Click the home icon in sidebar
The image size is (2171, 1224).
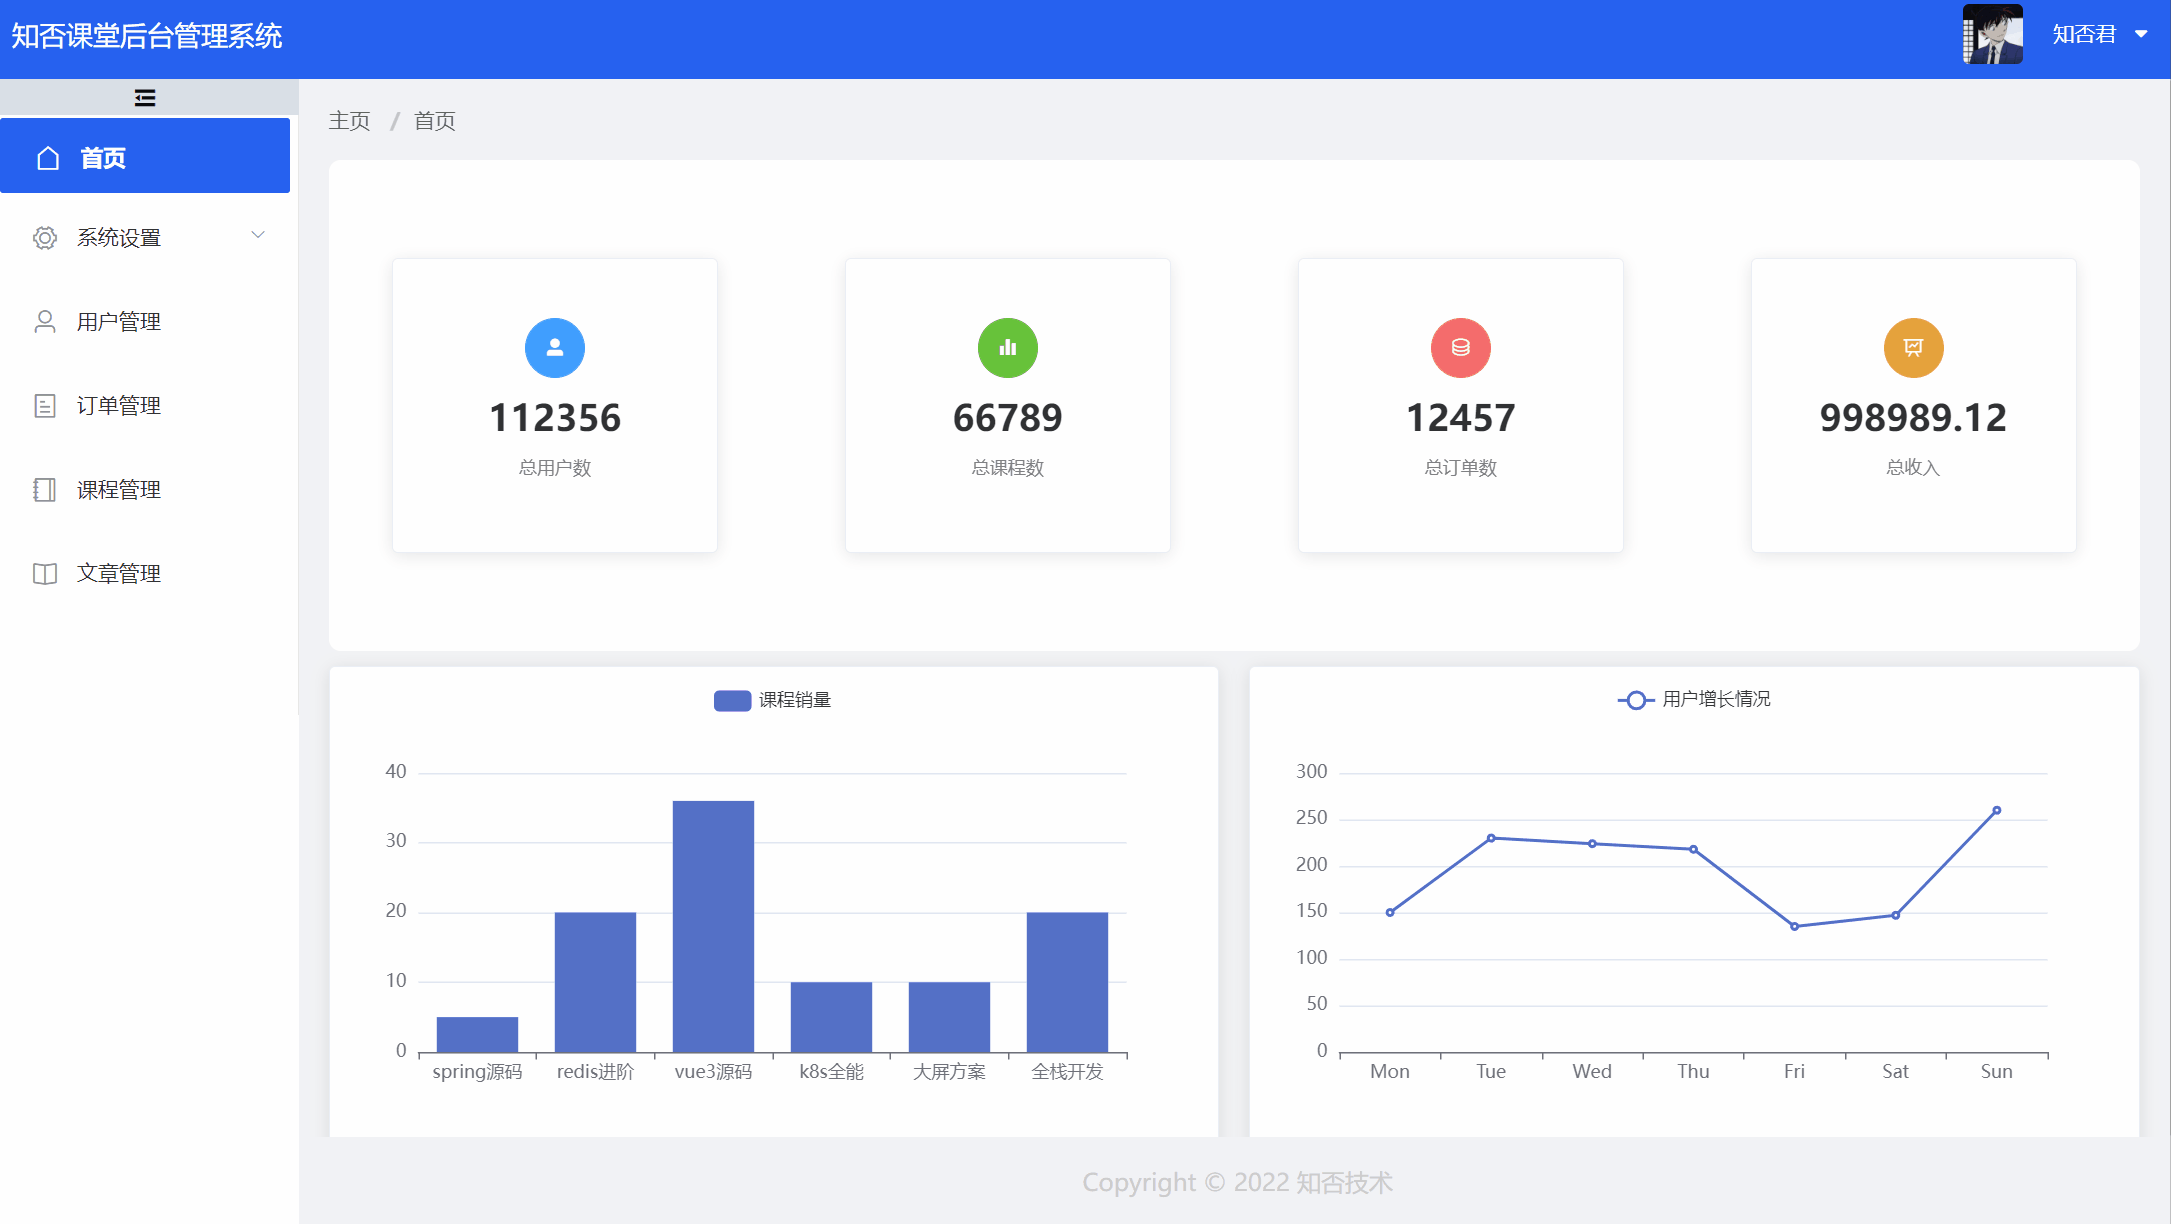point(48,158)
